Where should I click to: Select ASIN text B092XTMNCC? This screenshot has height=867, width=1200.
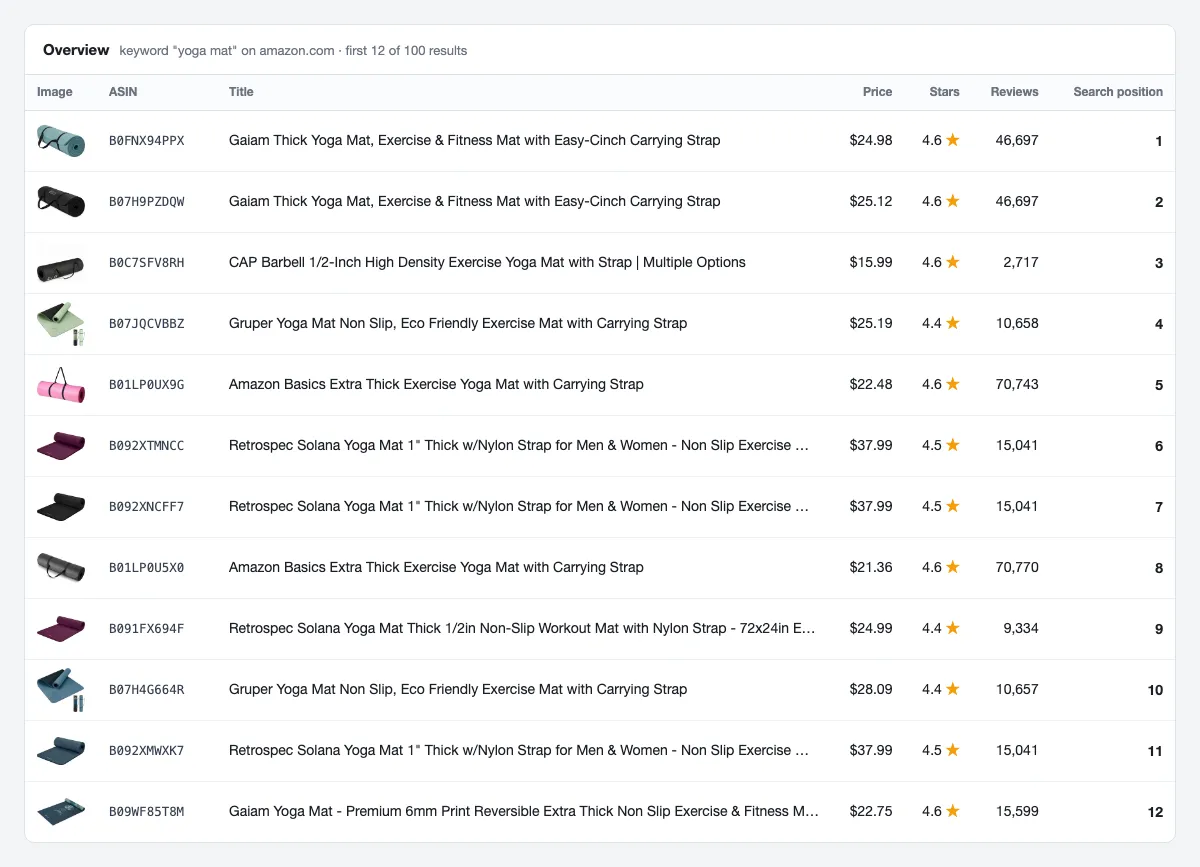tap(147, 446)
